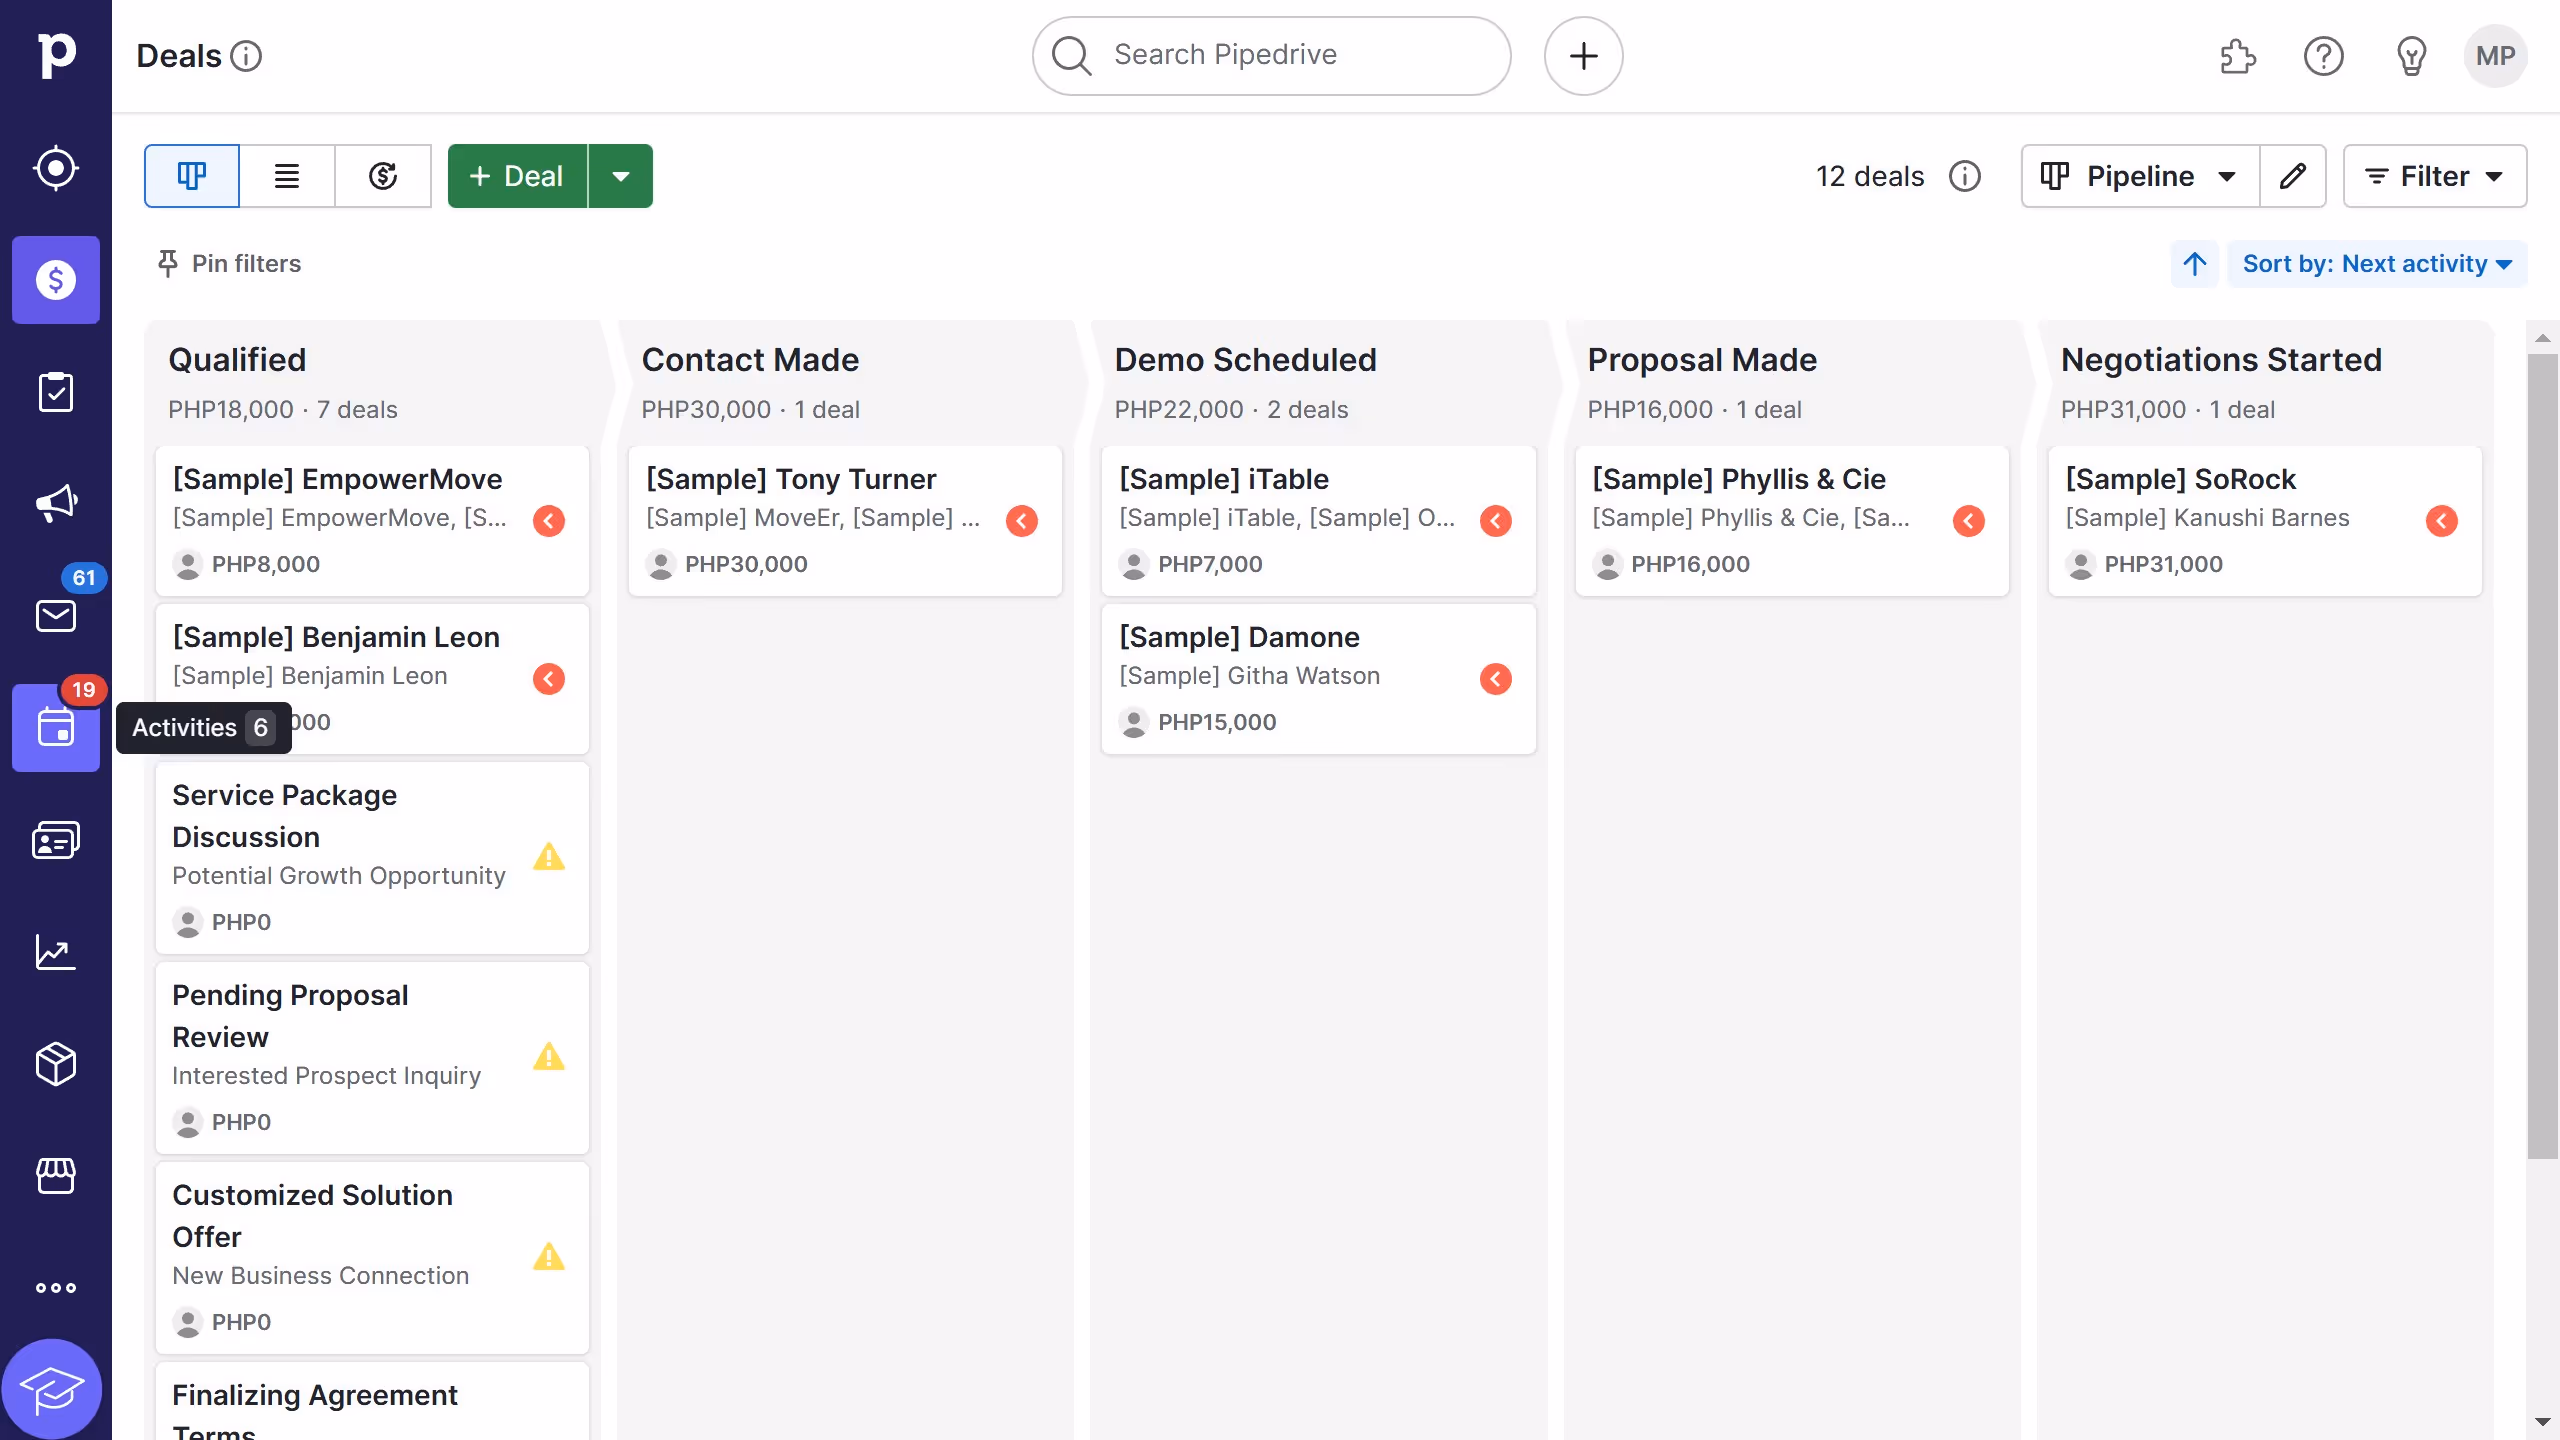
Task: Expand the Deal button dropdown arrow
Action: pos(621,176)
